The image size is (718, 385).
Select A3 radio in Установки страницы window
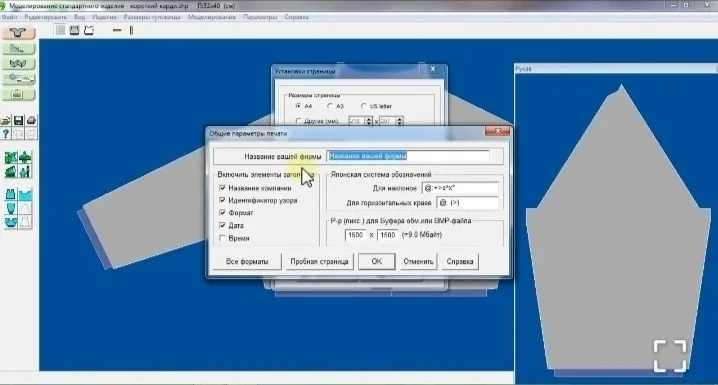330,106
